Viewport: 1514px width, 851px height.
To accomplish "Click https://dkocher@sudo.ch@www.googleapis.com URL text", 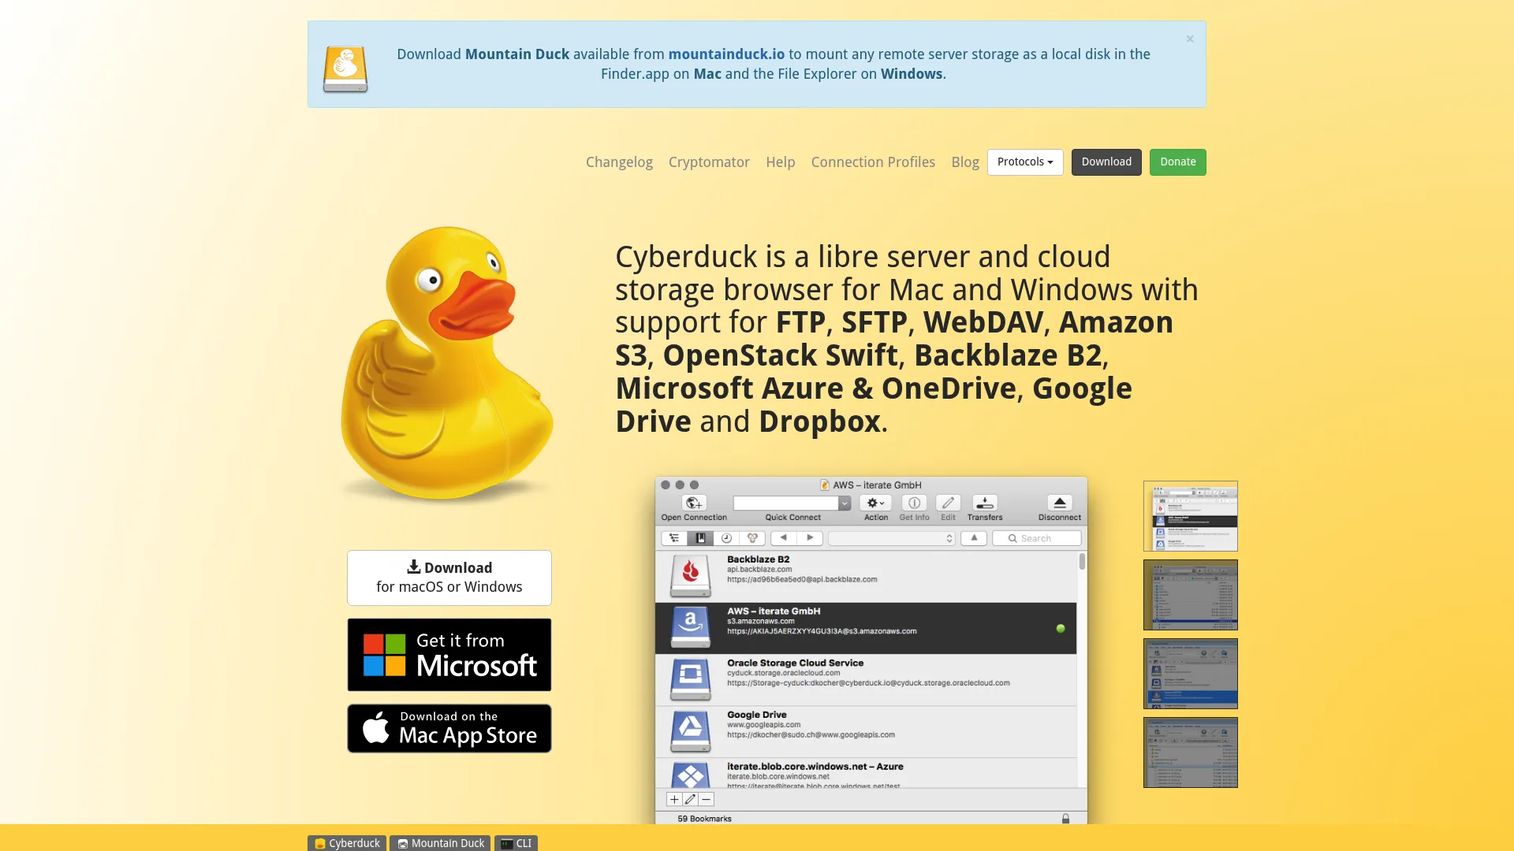I will click(x=811, y=735).
